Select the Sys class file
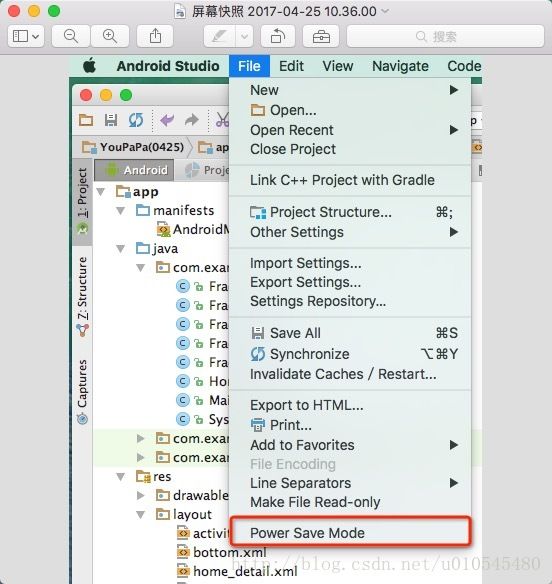This screenshot has width=552, height=584. (202, 419)
